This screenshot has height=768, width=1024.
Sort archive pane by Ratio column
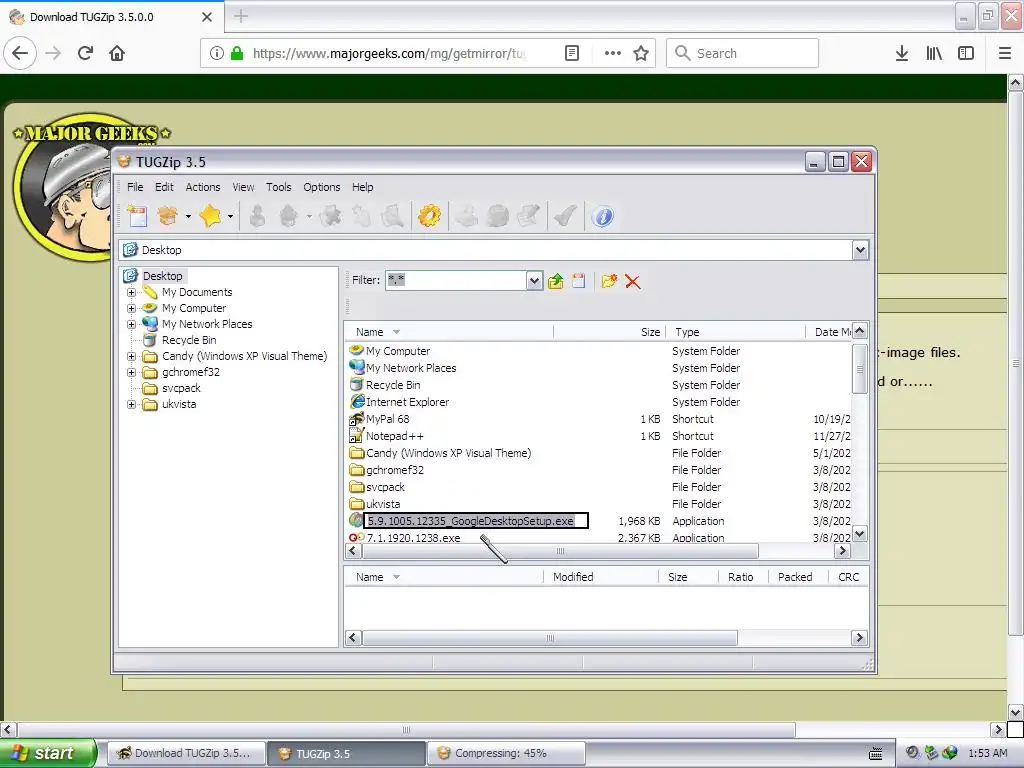click(743, 577)
